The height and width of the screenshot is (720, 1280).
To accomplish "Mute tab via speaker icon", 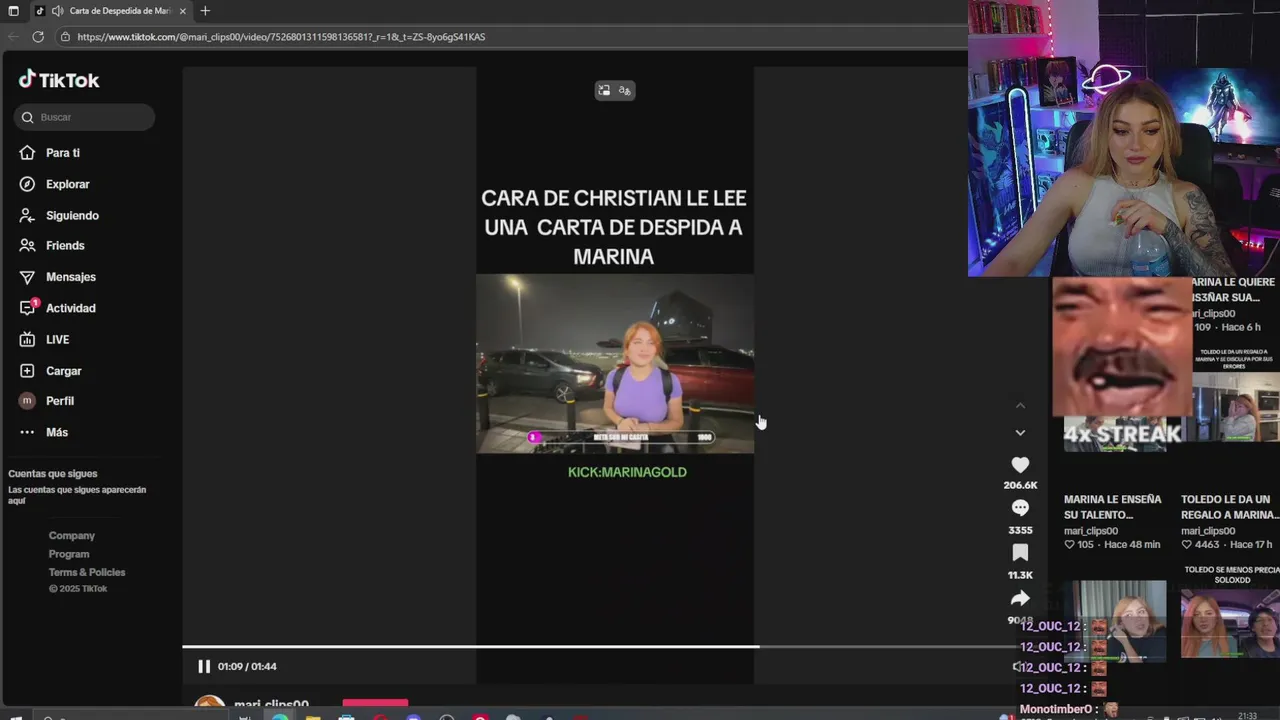I will [x=57, y=11].
